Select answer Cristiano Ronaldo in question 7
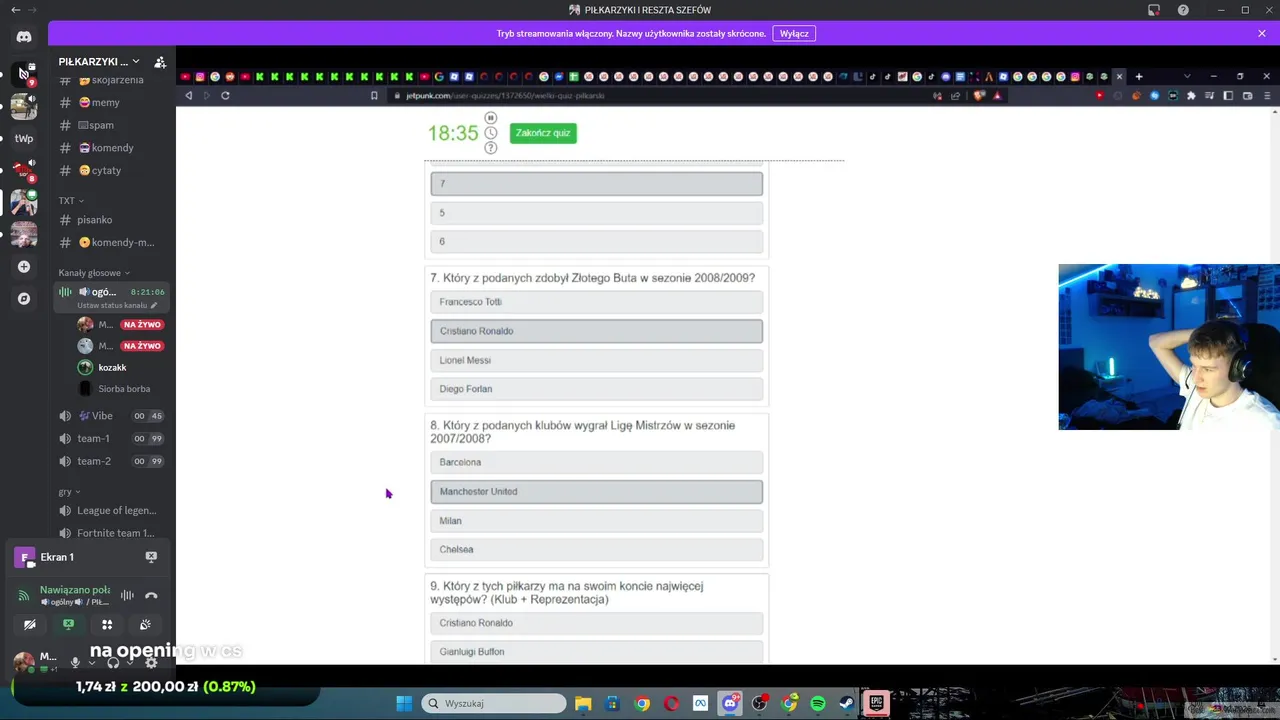Screen dimensions: 1280x720 pyautogui.click(x=597, y=331)
